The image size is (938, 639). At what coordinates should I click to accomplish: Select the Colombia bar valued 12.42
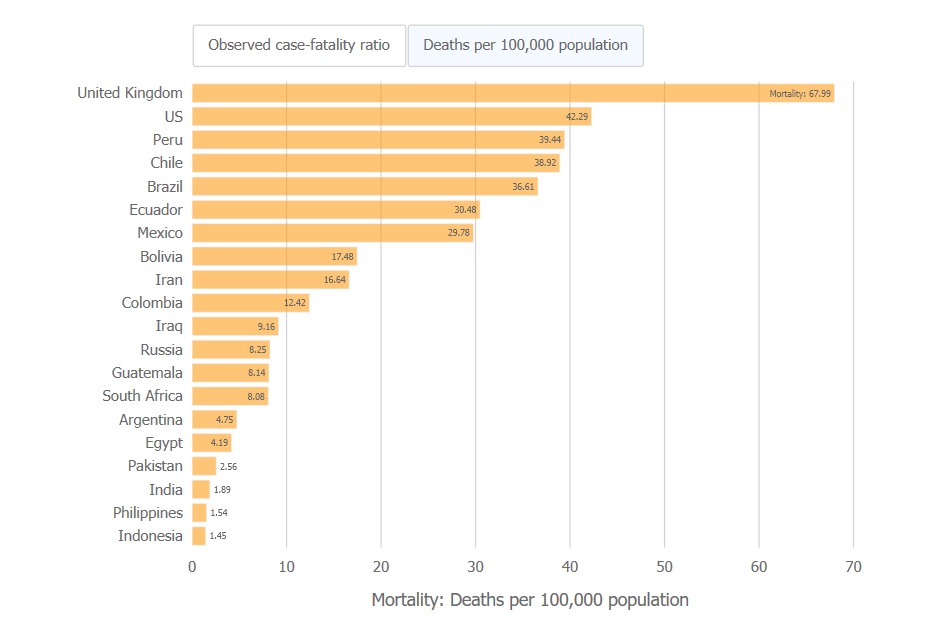click(250, 303)
